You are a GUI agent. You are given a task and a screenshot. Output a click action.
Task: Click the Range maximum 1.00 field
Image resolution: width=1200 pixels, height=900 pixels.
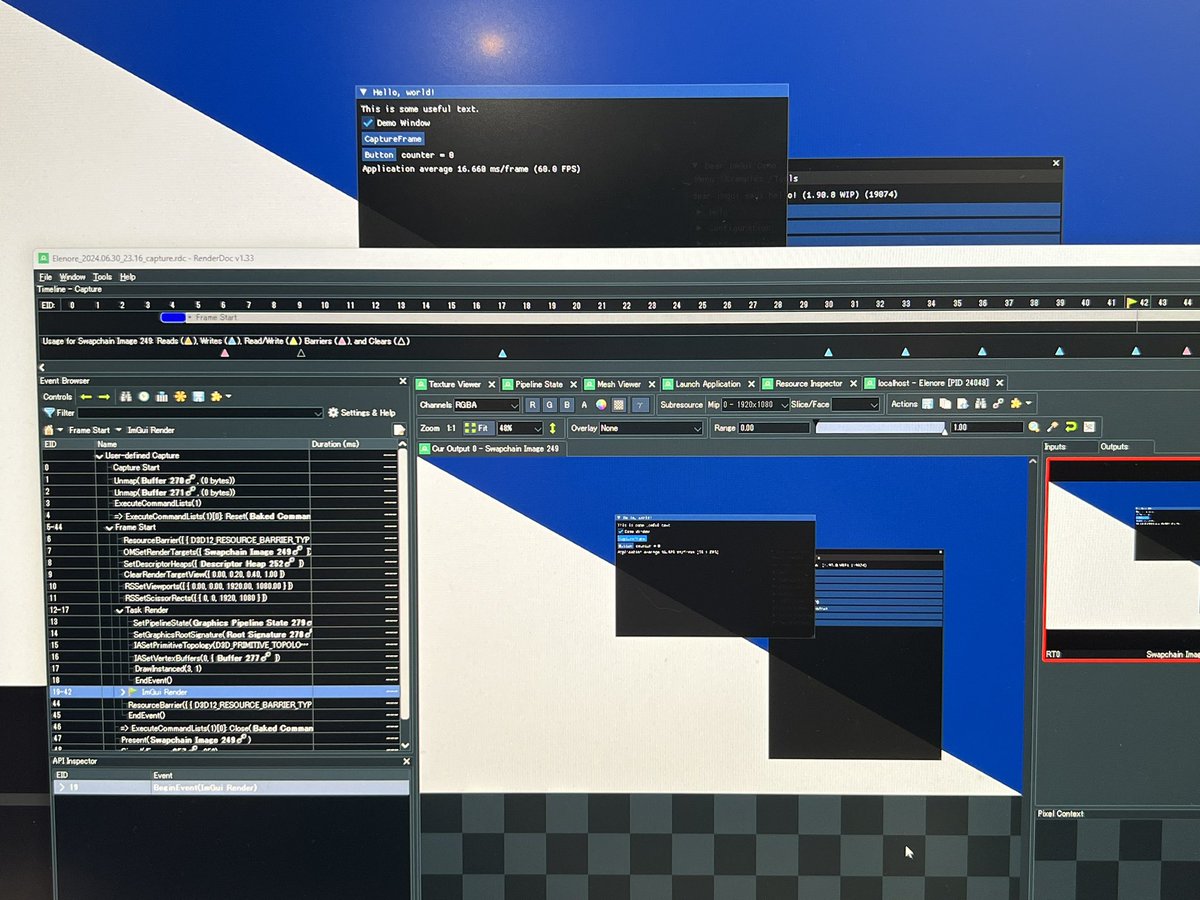tap(987, 428)
